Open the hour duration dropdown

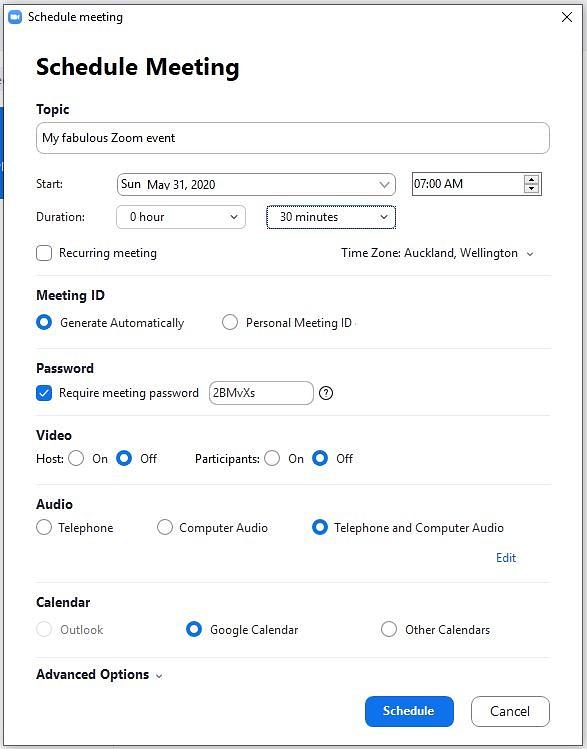click(x=181, y=217)
